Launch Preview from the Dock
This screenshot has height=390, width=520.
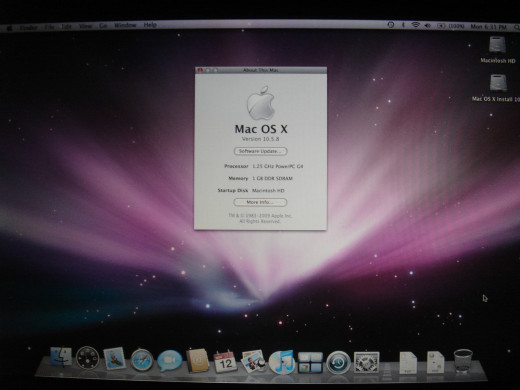click(253, 362)
